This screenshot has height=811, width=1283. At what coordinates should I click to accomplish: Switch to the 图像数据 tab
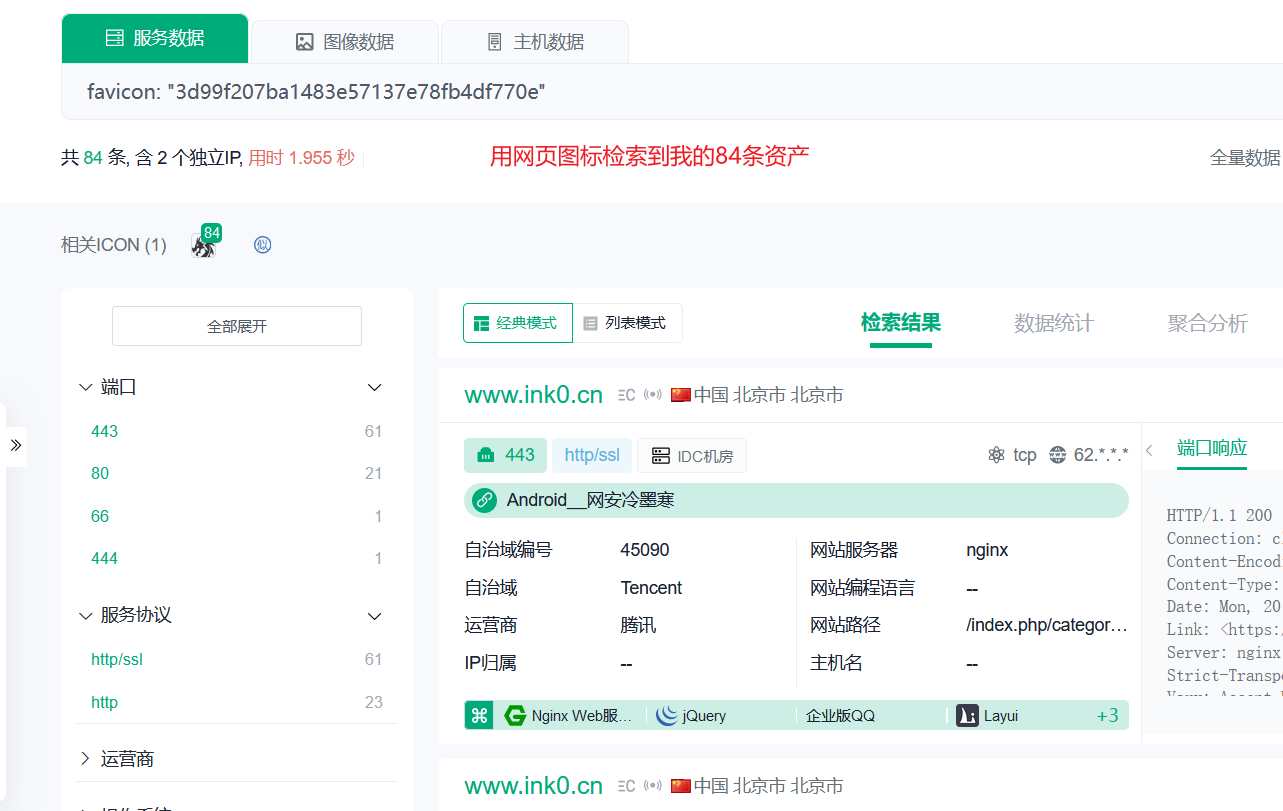pyautogui.click(x=344, y=41)
